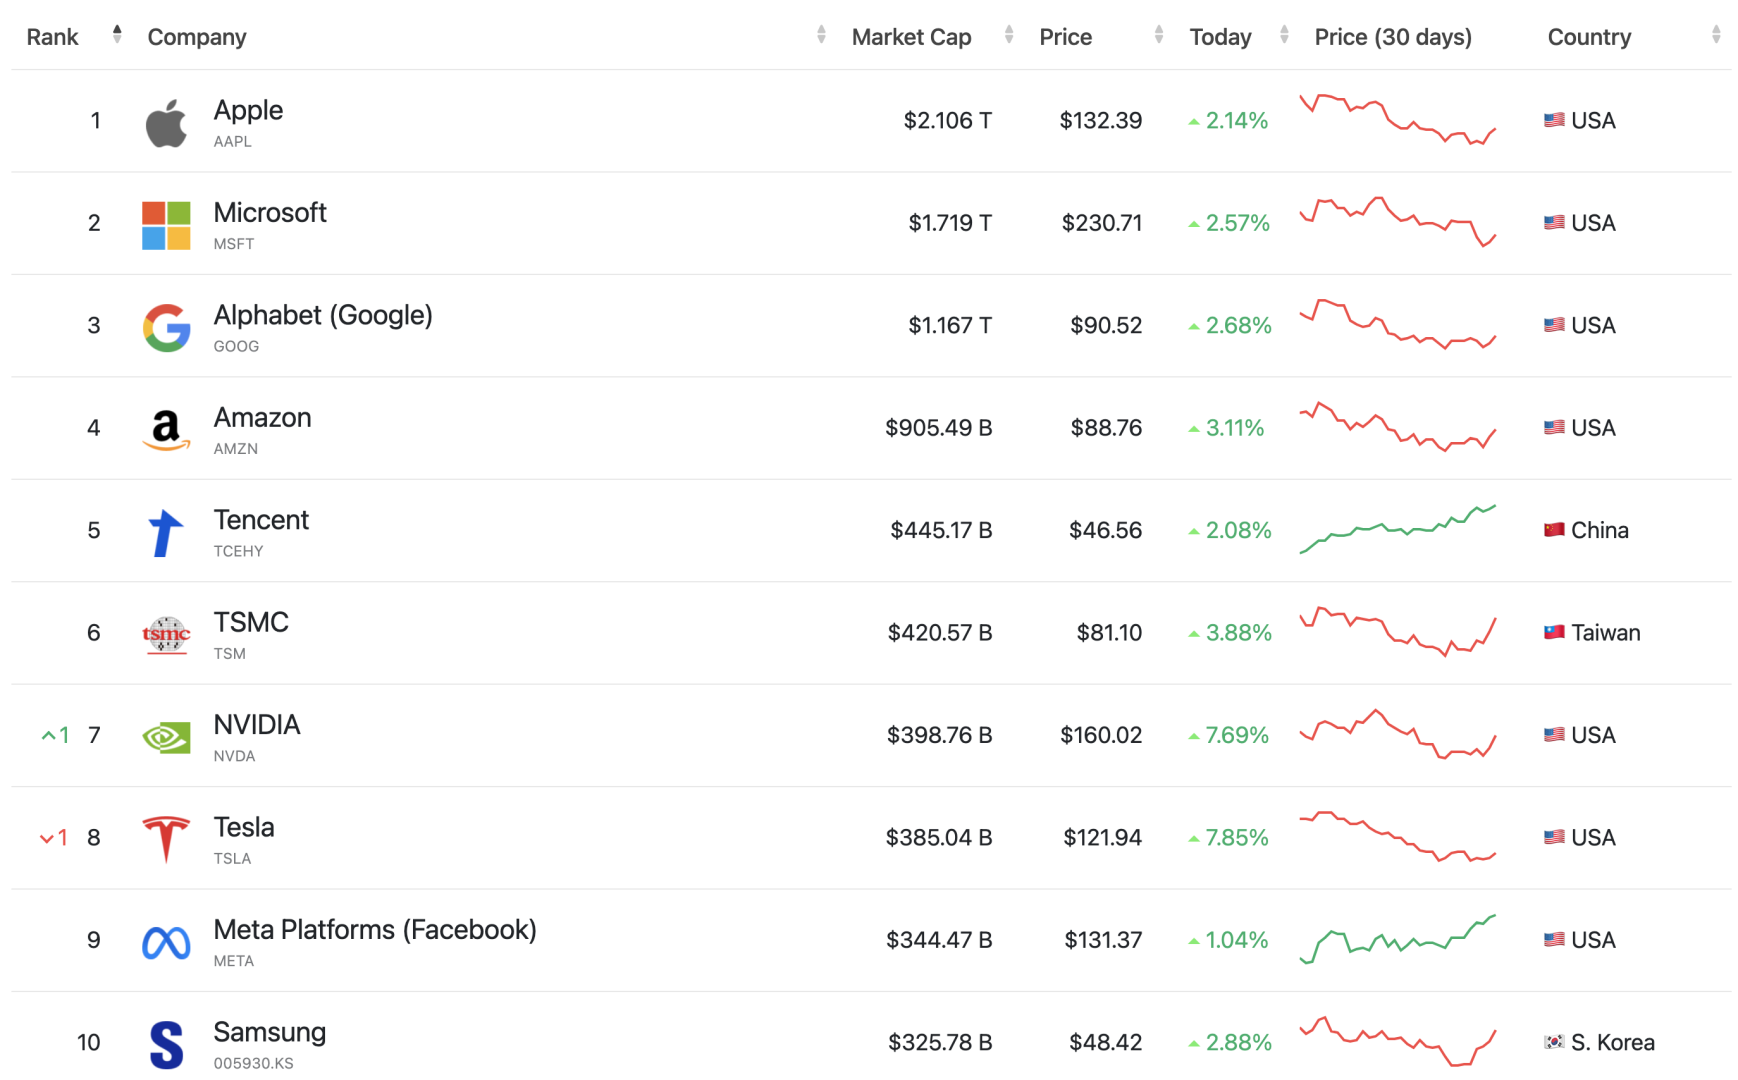The width and height of the screenshot is (1738, 1080).
Task: Open the Microsoft company link
Action: pos(270,212)
